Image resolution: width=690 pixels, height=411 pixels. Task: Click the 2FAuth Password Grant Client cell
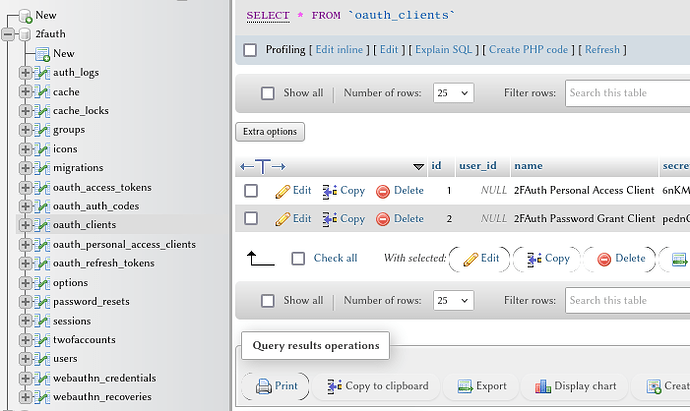584,219
